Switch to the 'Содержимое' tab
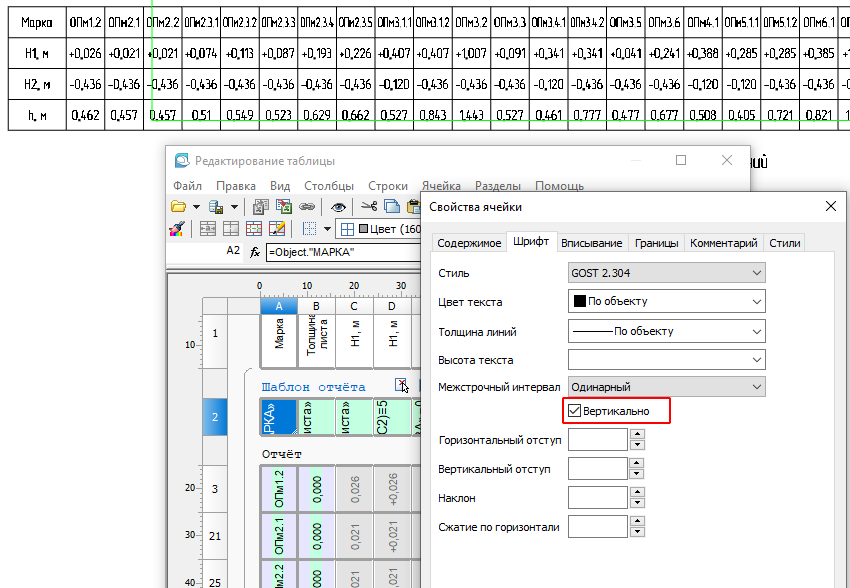The height and width of the screenshot is (588, 850). point(469,243)
